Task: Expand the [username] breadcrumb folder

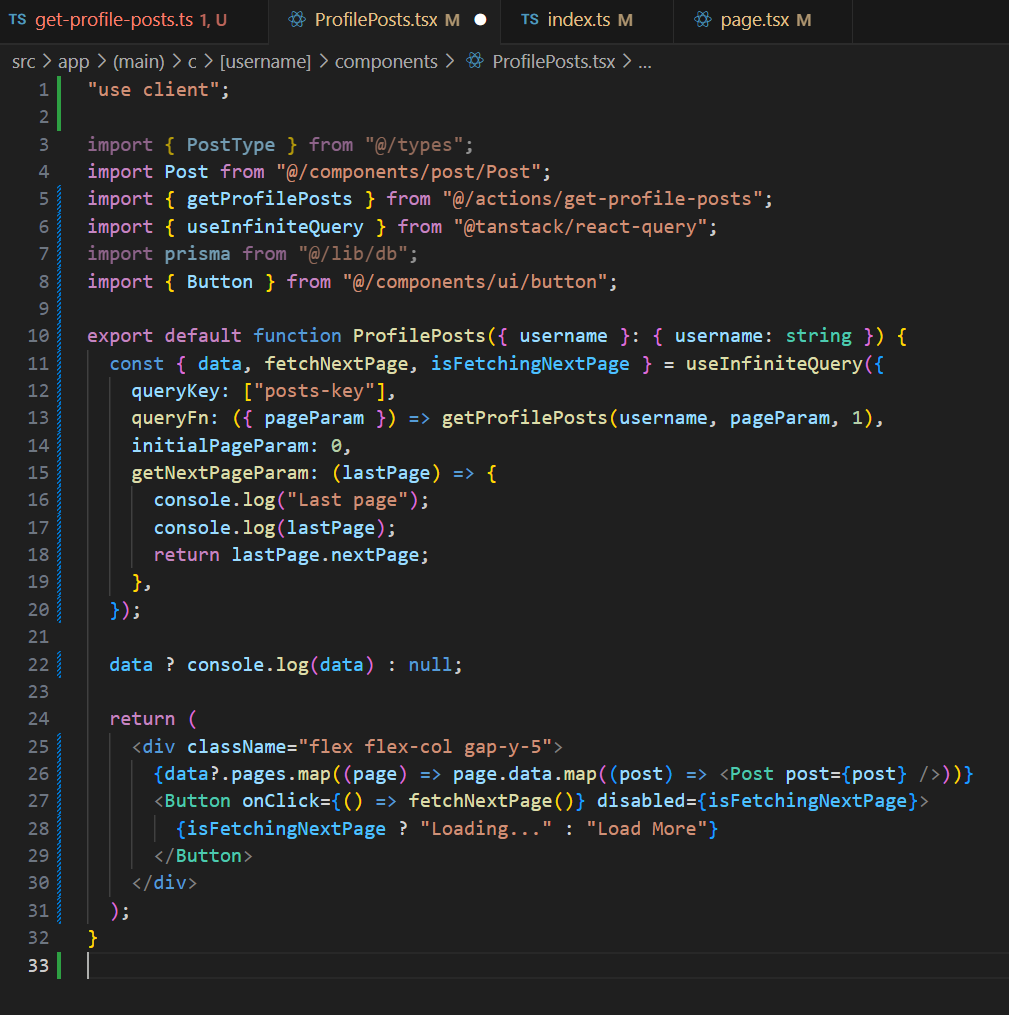Action: click(x=265, y=61)
